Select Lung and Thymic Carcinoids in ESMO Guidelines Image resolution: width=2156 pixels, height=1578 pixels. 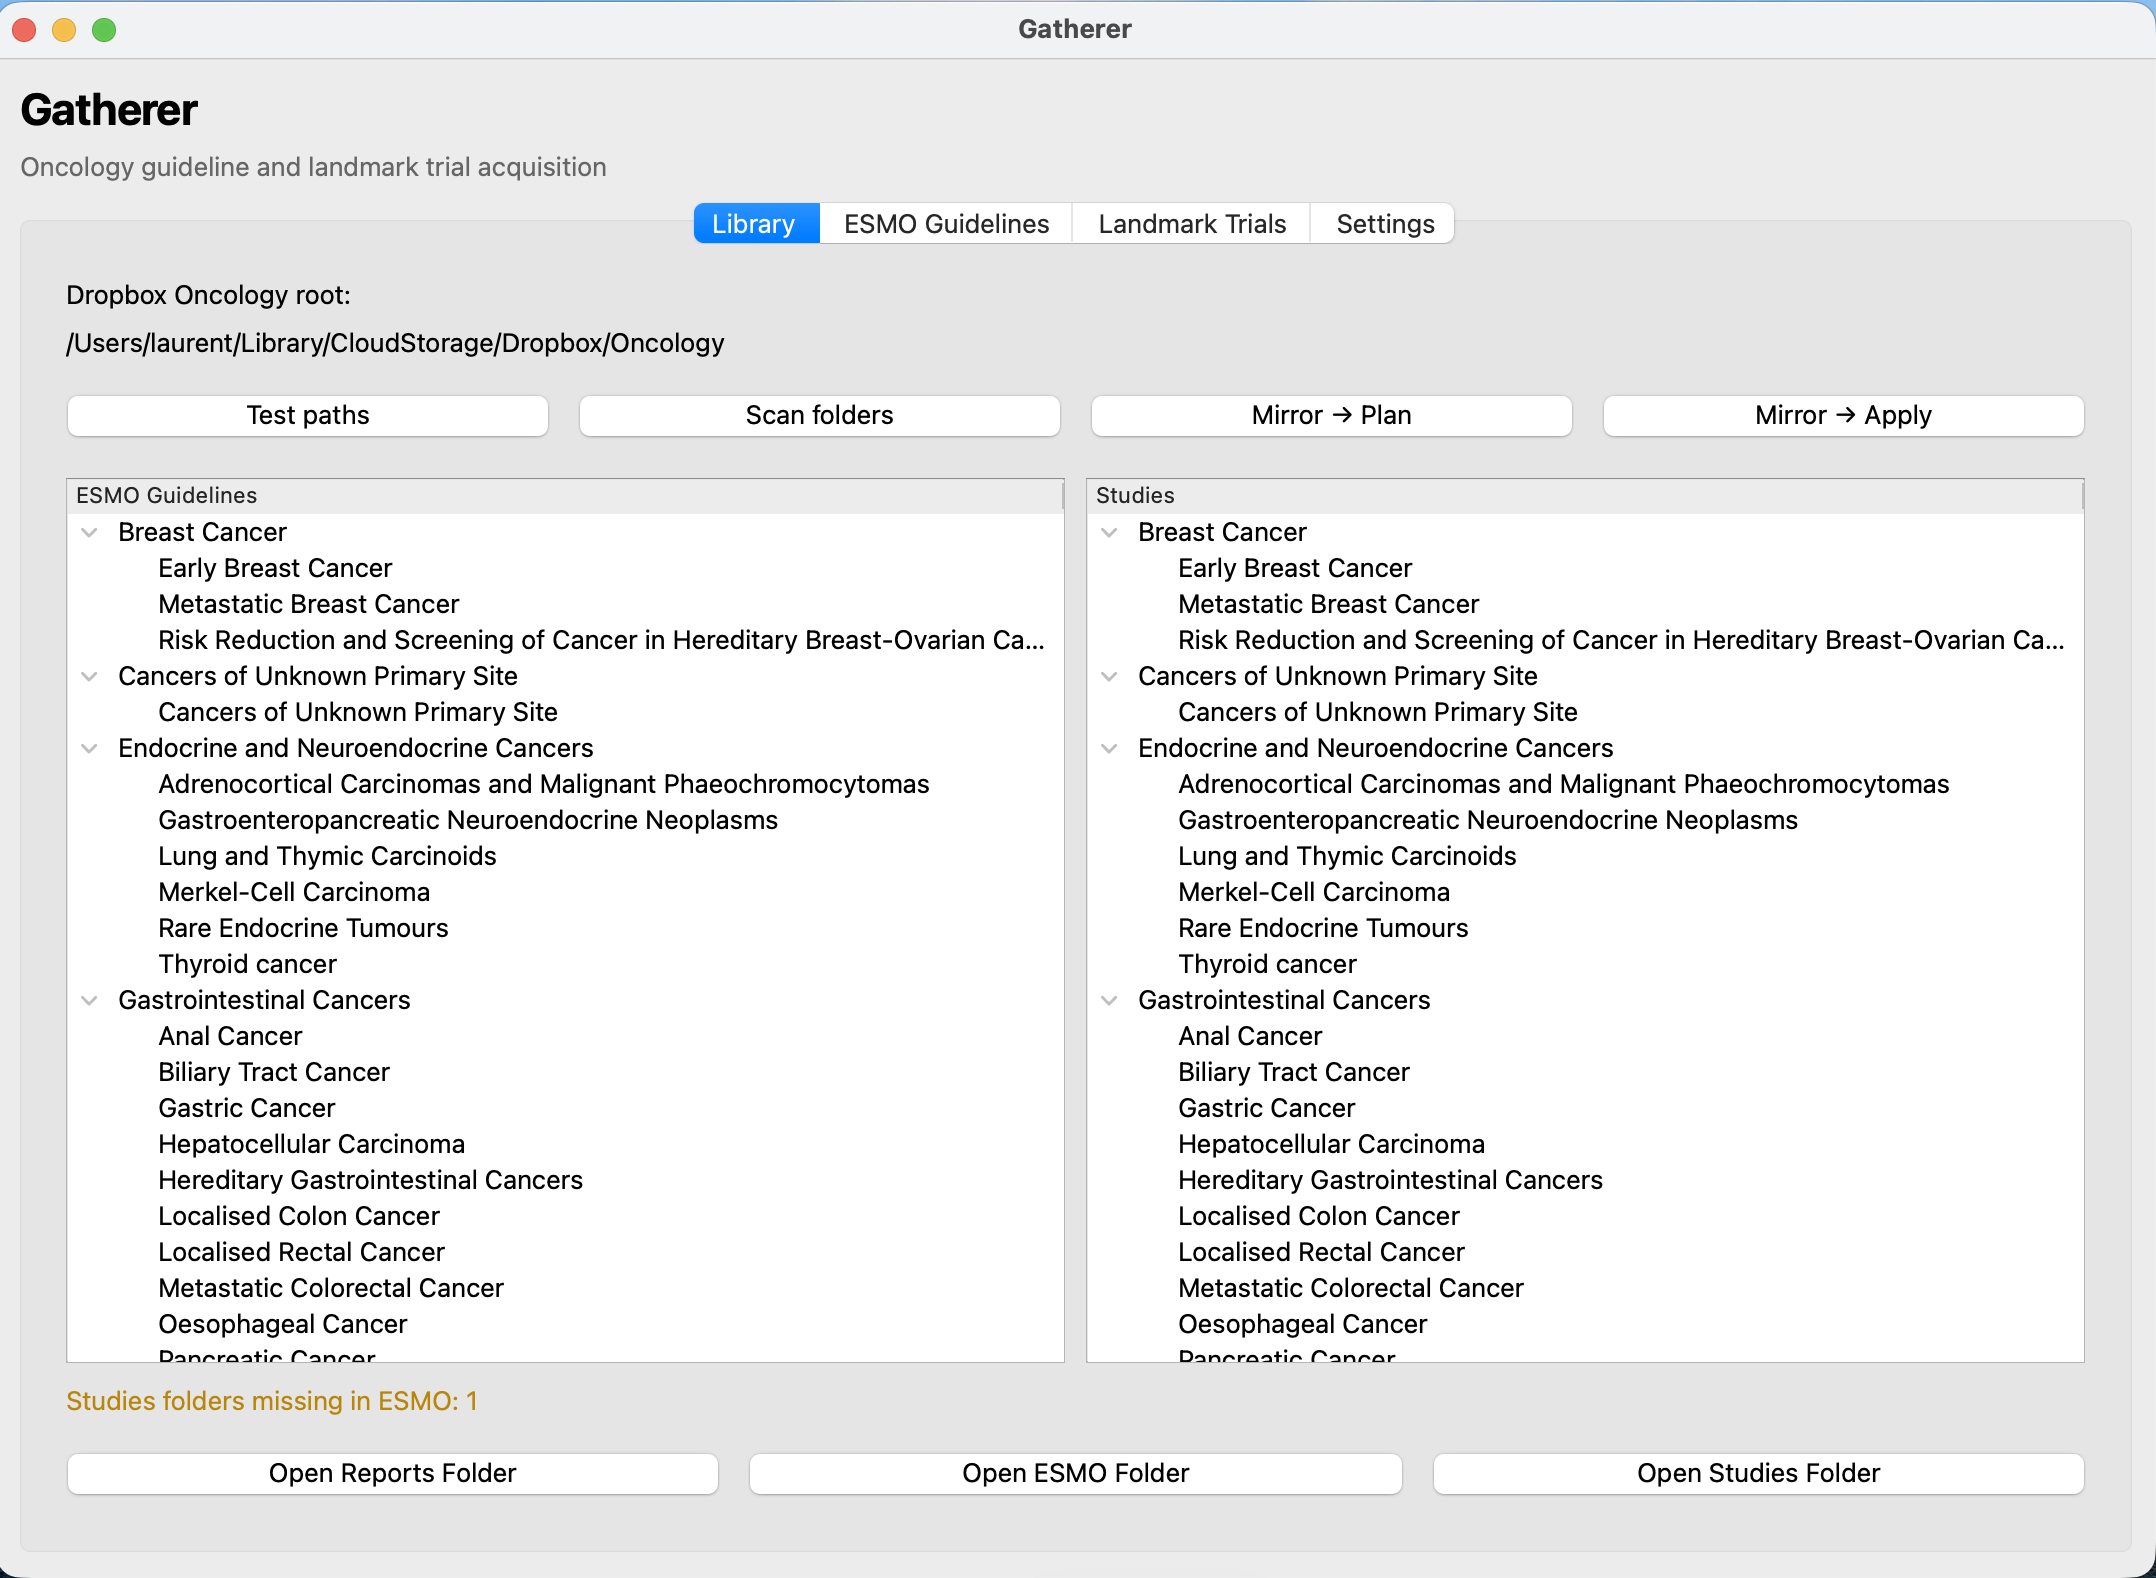pyautogui.click(x=565, y=856)
